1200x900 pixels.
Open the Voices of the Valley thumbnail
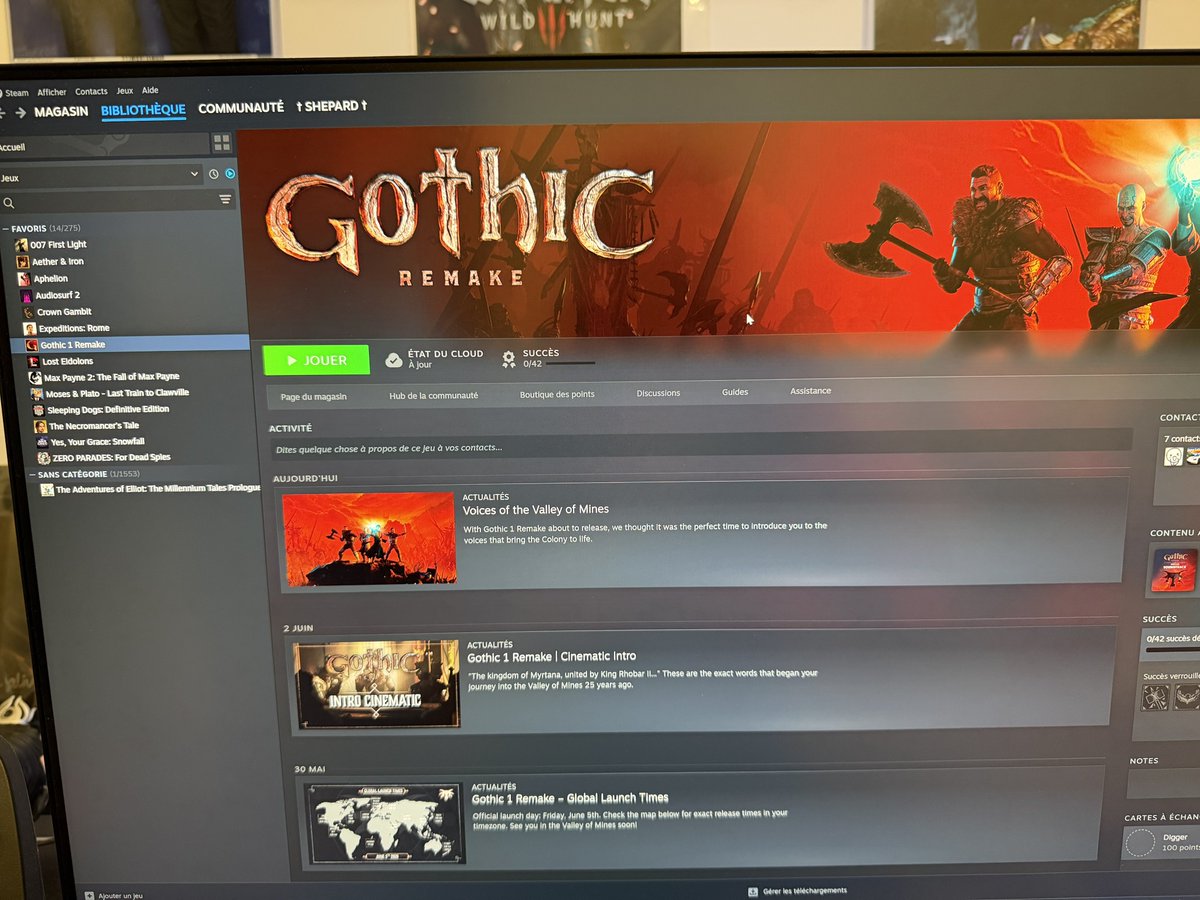click(x=369, y=540)
